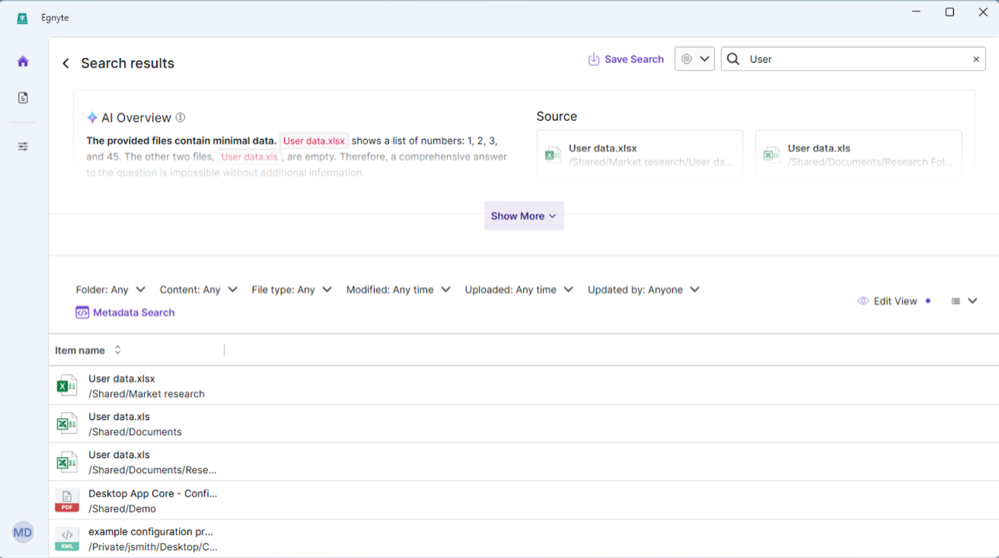
Task: Click the XML icon for example configuration
Action: 66,539
